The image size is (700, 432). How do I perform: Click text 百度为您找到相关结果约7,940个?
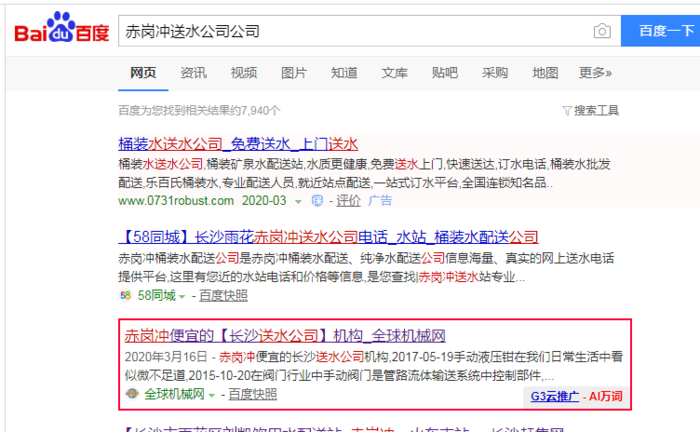point(199,110)
